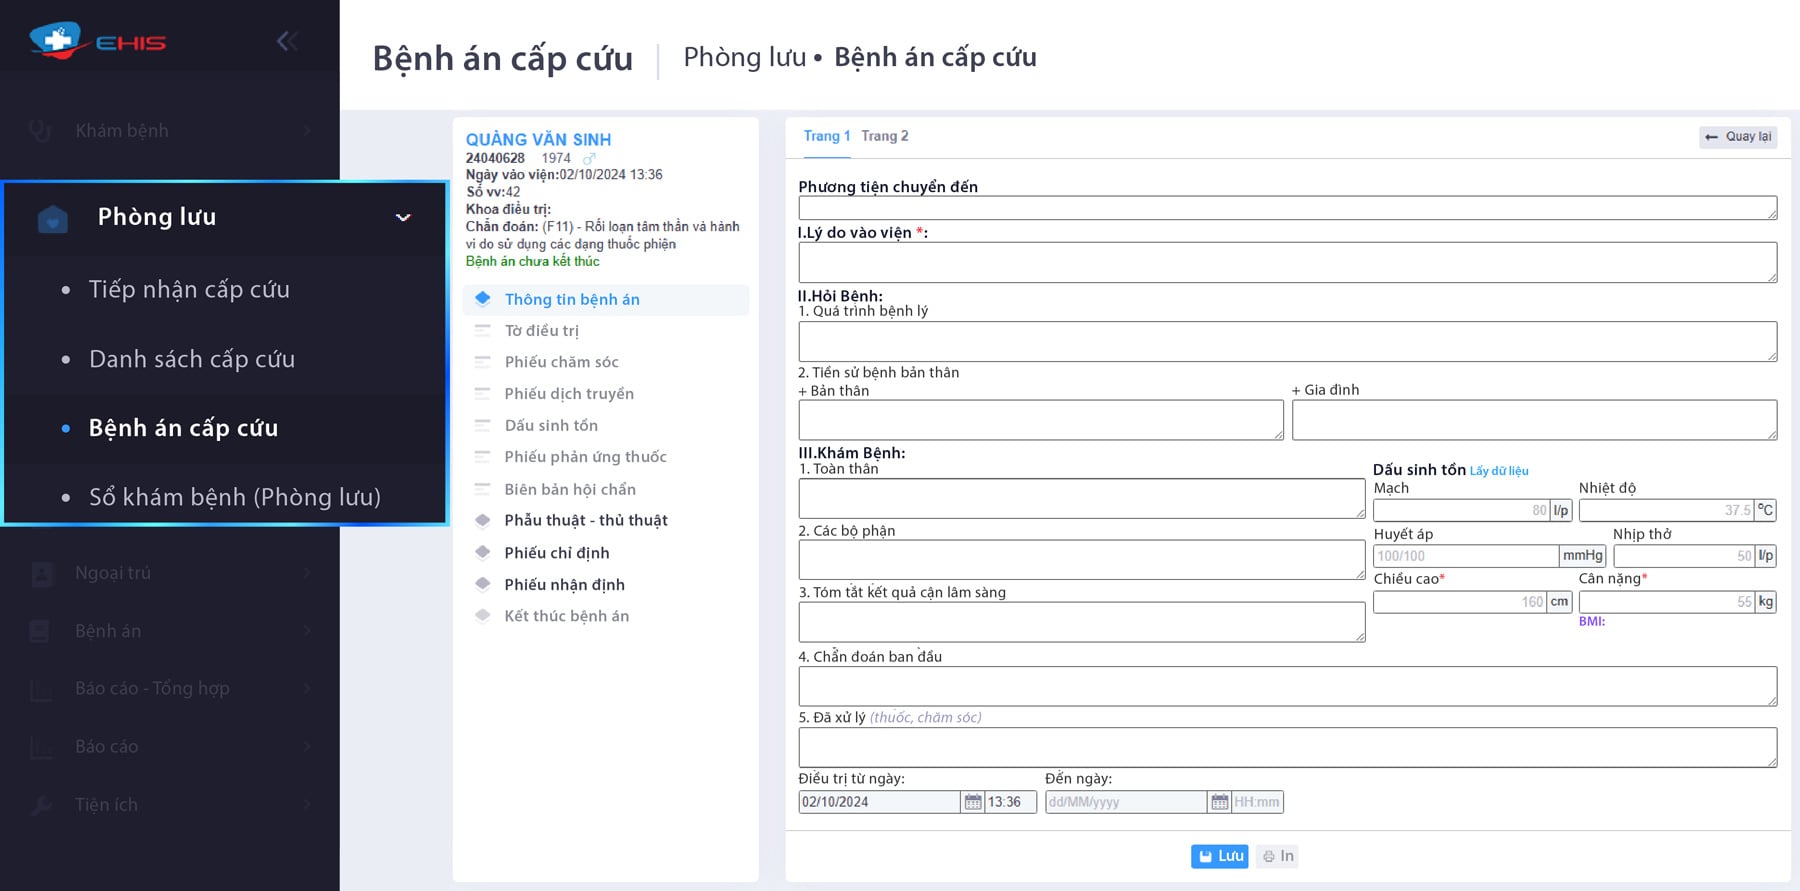Image resolution: width=1800 pixels, height=891 pixels.
Task: Collapse the Phòng lưu menu chevron
Action: (x=403, y=217)
